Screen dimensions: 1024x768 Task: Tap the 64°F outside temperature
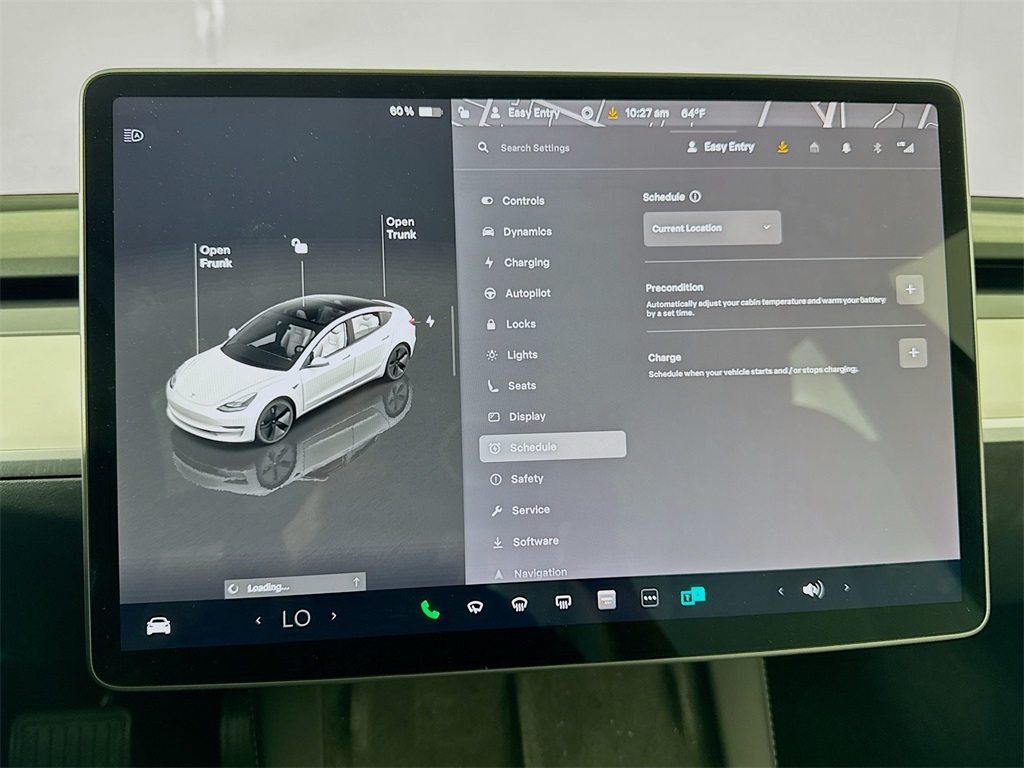[693, 113]
